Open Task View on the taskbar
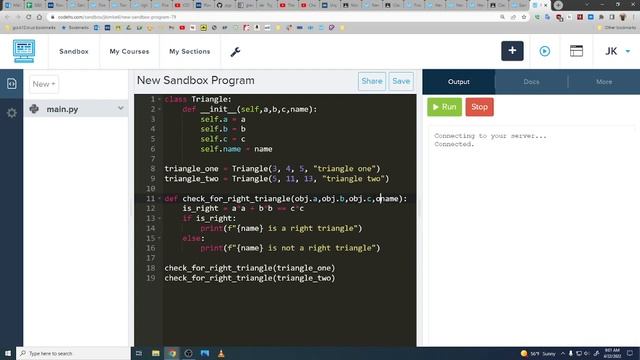The width and height of the screenshot is (640, 360). pyautogui.click(x=139, y=353)
